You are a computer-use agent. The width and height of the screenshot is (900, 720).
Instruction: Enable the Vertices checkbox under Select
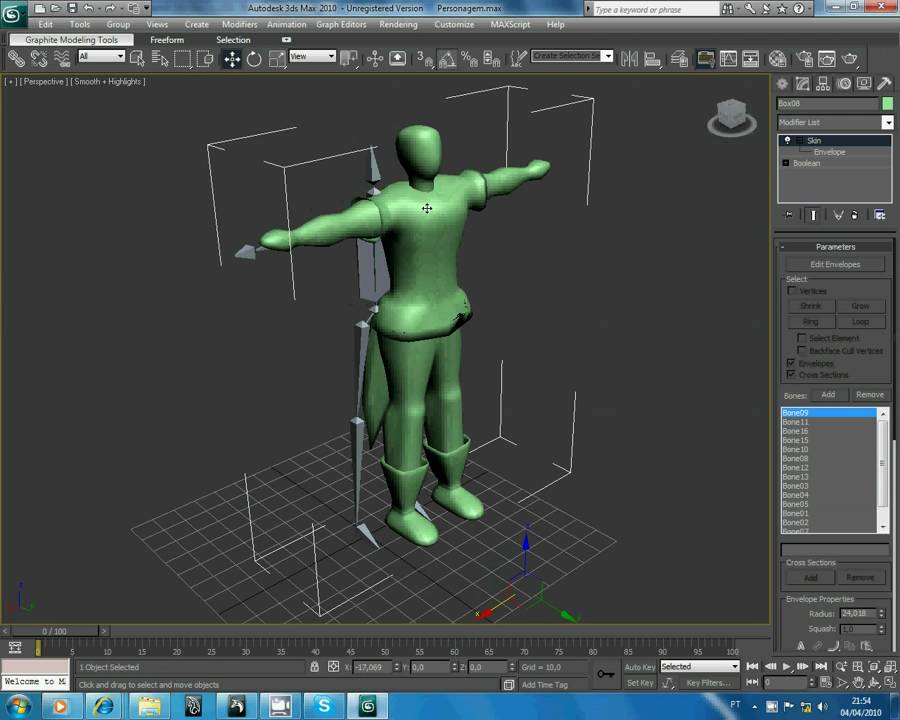[790, 291]
